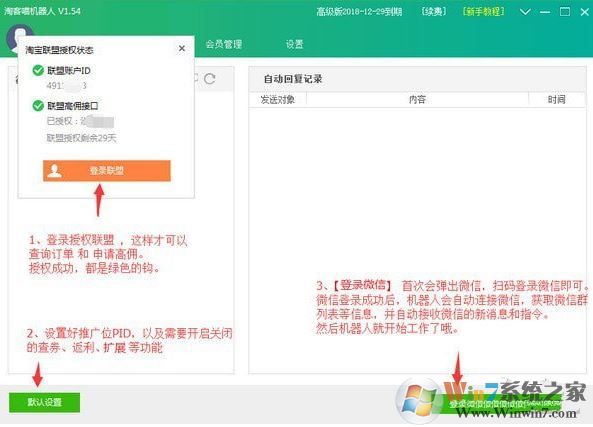
Task: Minimize the 淘客喵机器人 window
Action: click(545, 12)
